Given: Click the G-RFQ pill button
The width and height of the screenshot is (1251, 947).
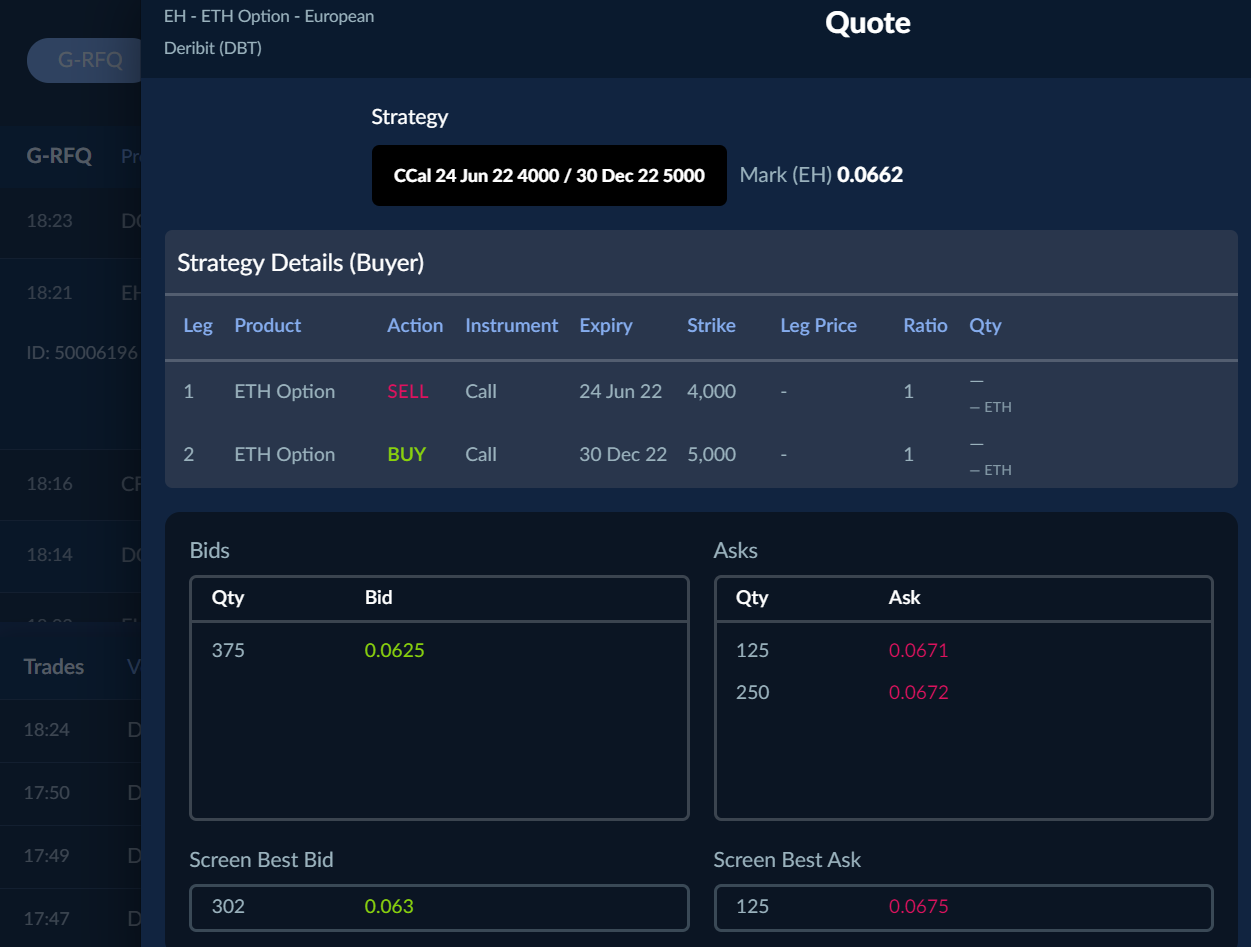Looking at the screenshot, I should (88, 60).
